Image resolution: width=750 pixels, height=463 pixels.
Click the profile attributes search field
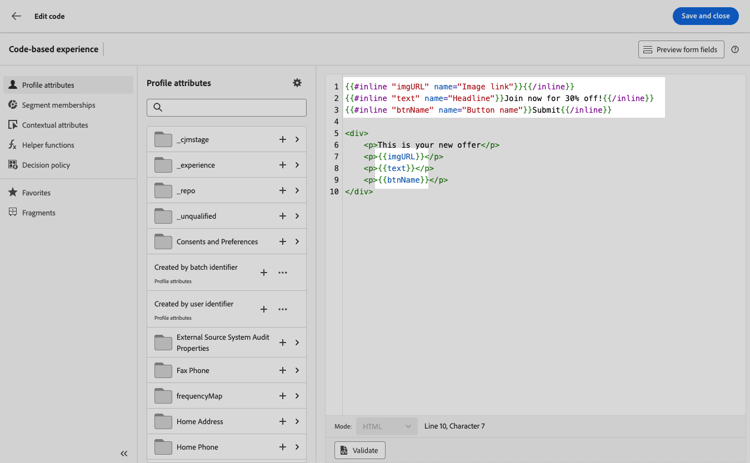tap(227, 107)
